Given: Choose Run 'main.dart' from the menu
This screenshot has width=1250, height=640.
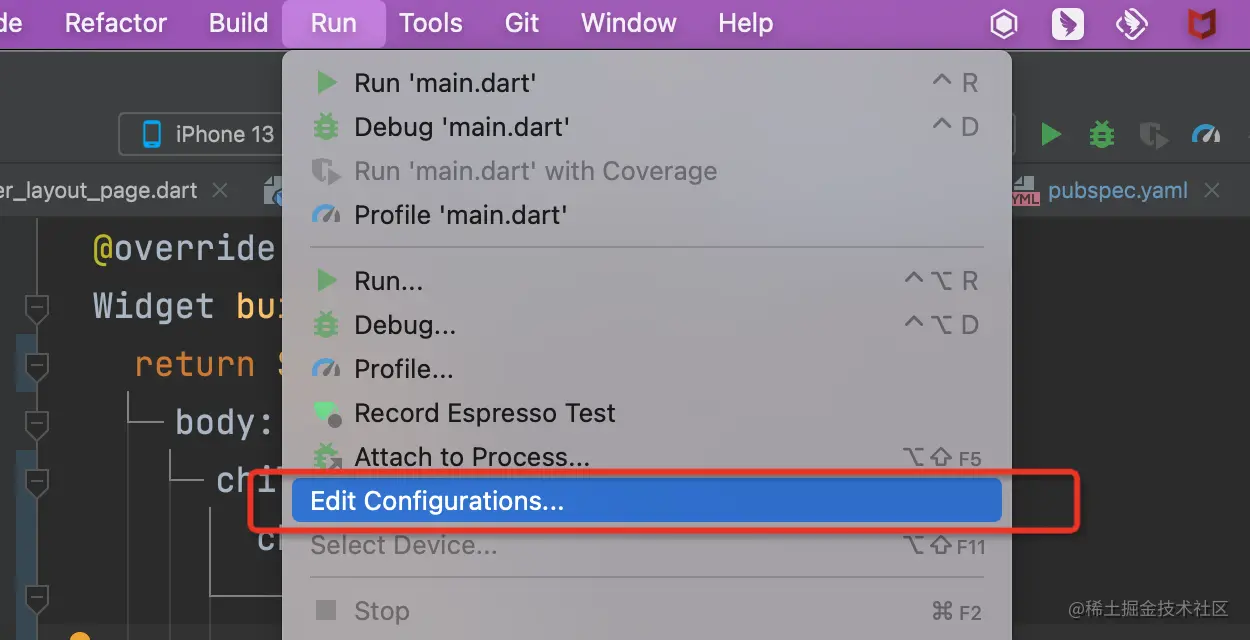Looking at the screenshot, I should pos(445,83).
